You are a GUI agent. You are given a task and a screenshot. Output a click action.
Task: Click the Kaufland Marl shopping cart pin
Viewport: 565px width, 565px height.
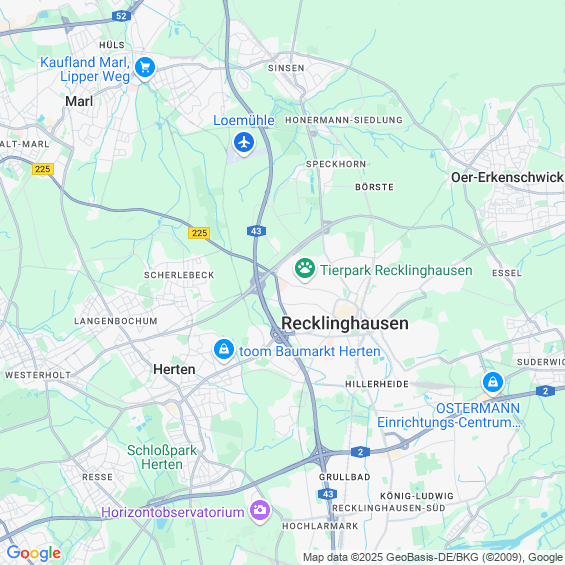145,68
